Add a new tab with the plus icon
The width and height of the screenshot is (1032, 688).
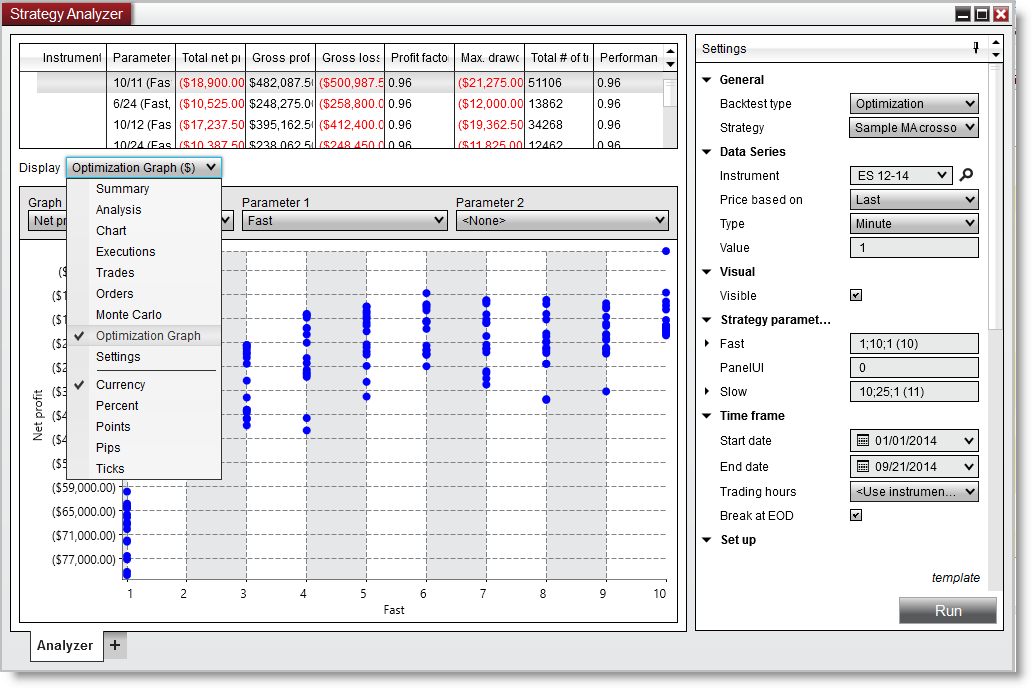click(114, 645)
